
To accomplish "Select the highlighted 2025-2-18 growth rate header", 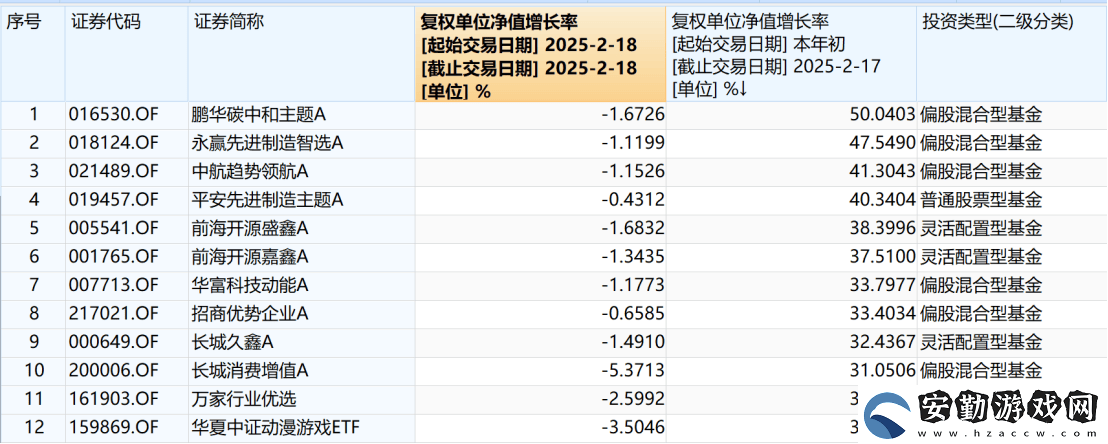I will (x=541, y=54).
